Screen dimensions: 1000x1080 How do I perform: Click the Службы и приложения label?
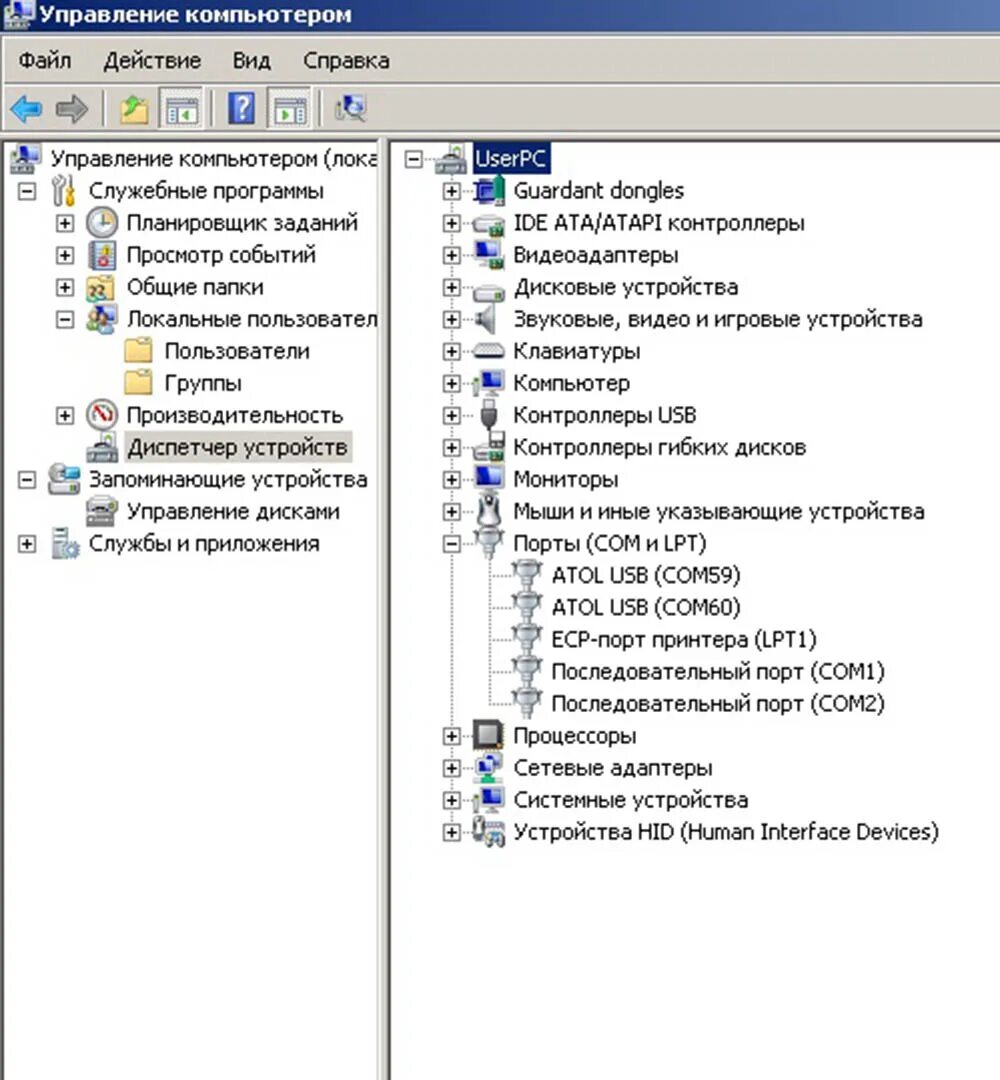point(204,543)
